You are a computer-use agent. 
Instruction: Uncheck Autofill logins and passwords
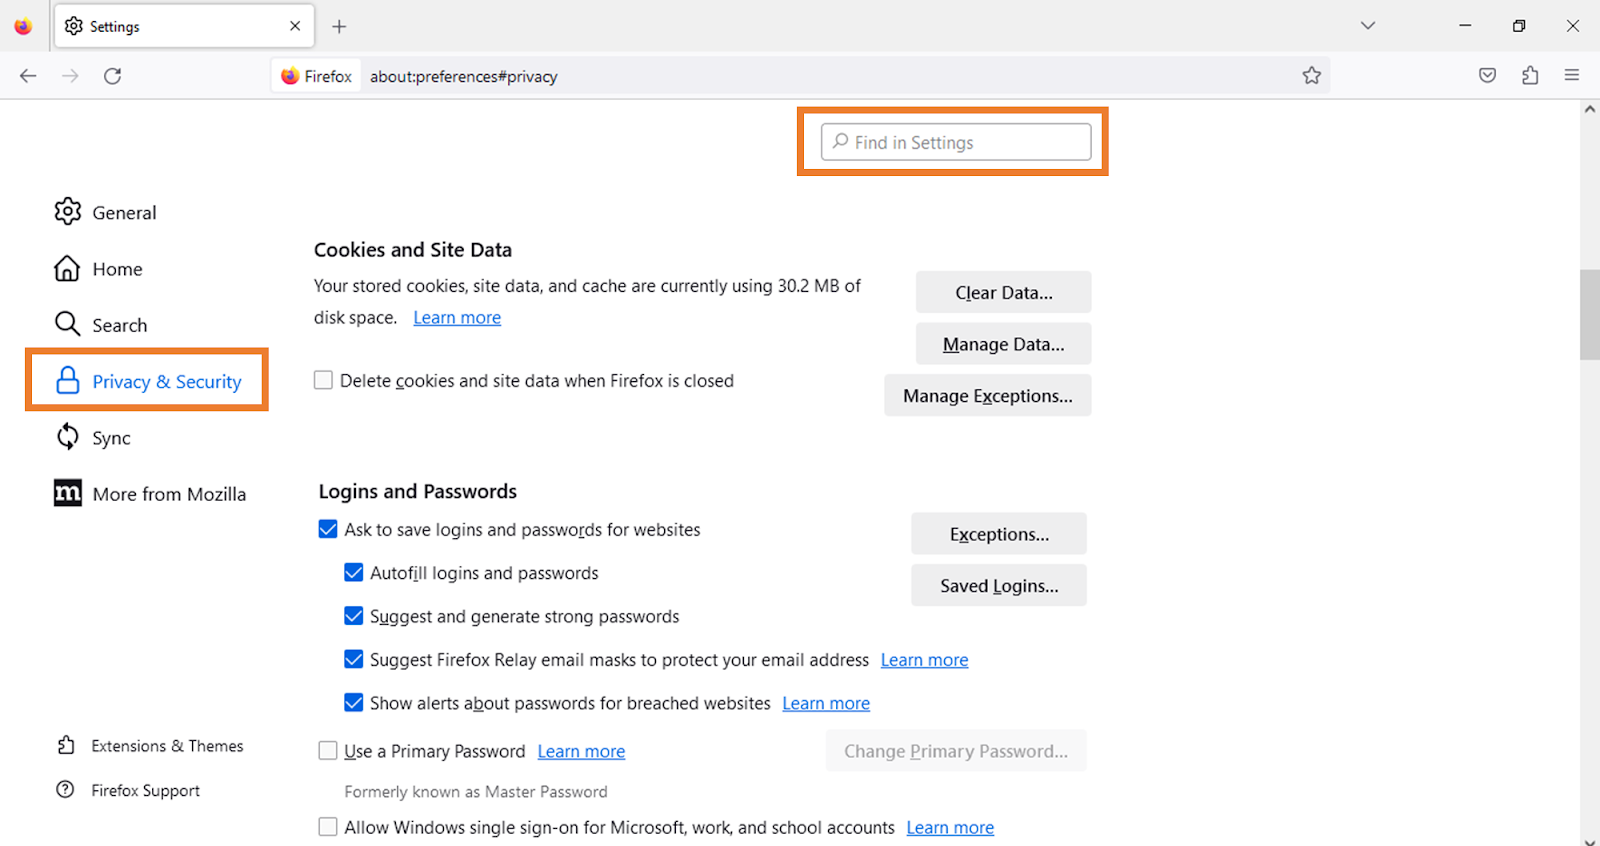pos(353,573)
